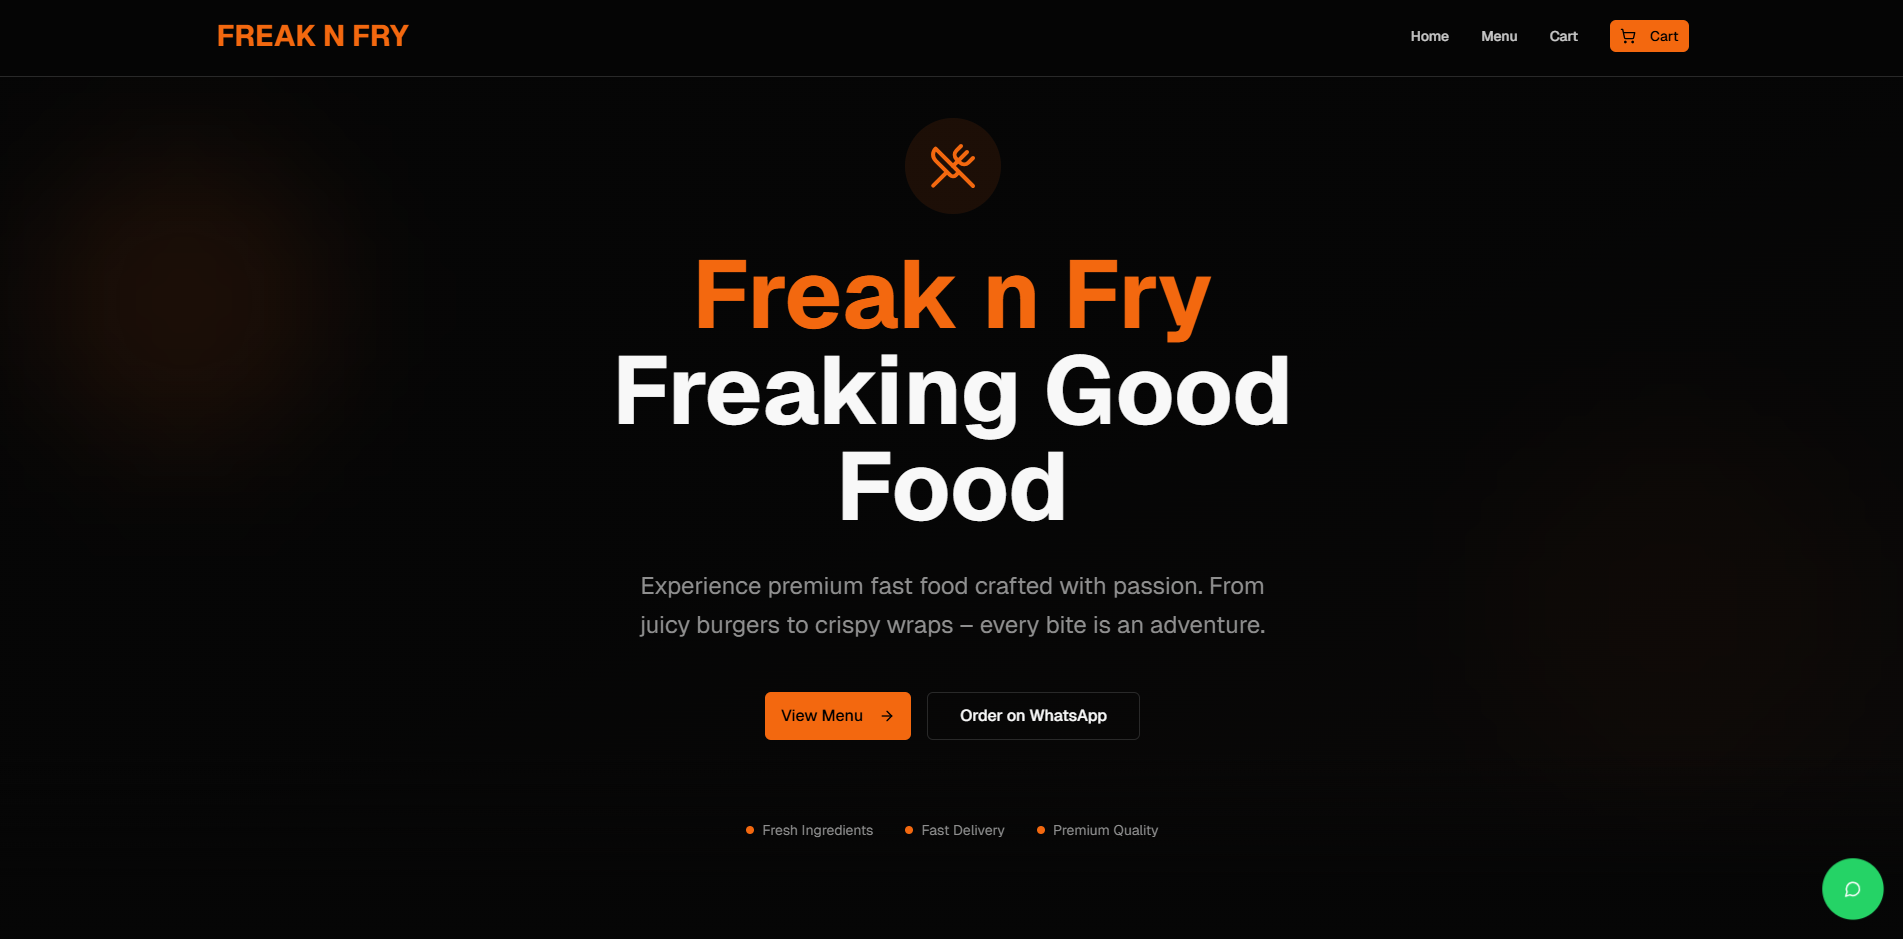Select the plain Cart nav link
This screenshot has height=939, width=1903.
click(1563, 36)
